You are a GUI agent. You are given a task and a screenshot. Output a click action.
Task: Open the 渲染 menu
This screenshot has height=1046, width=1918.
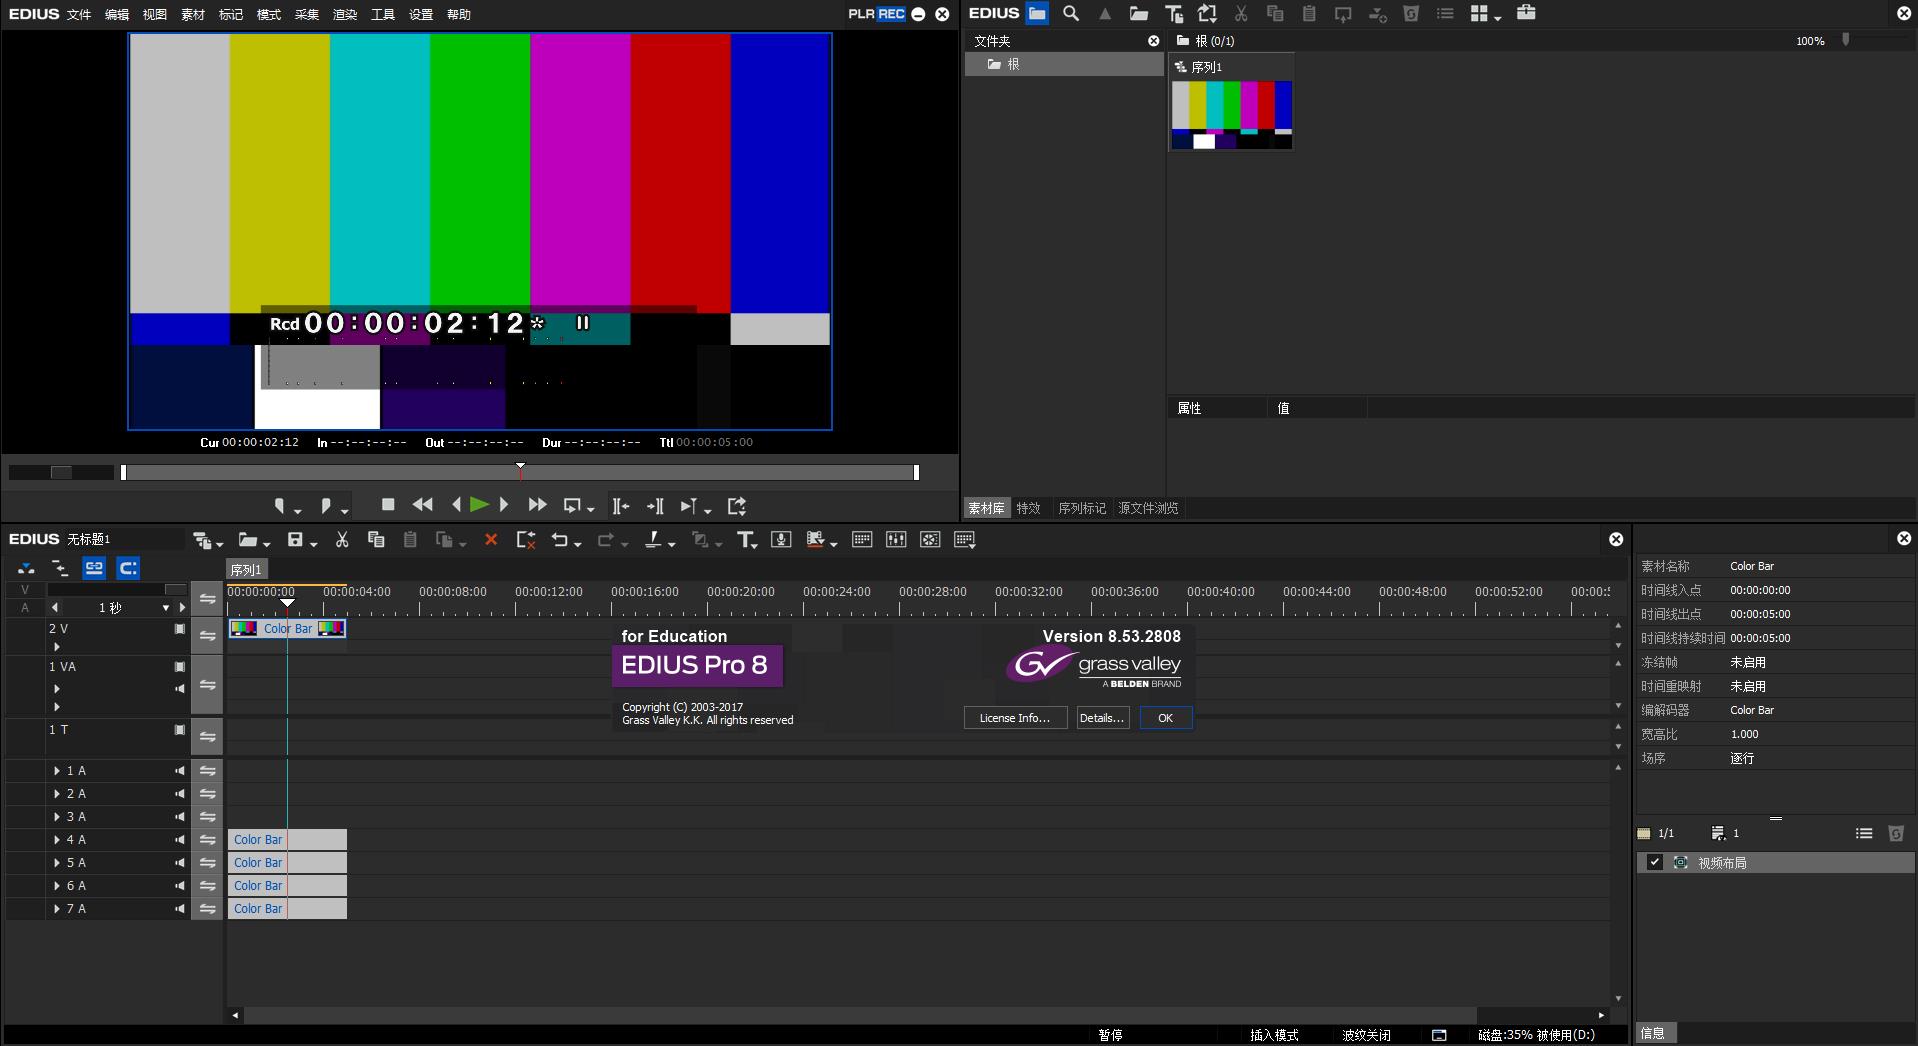345,15
